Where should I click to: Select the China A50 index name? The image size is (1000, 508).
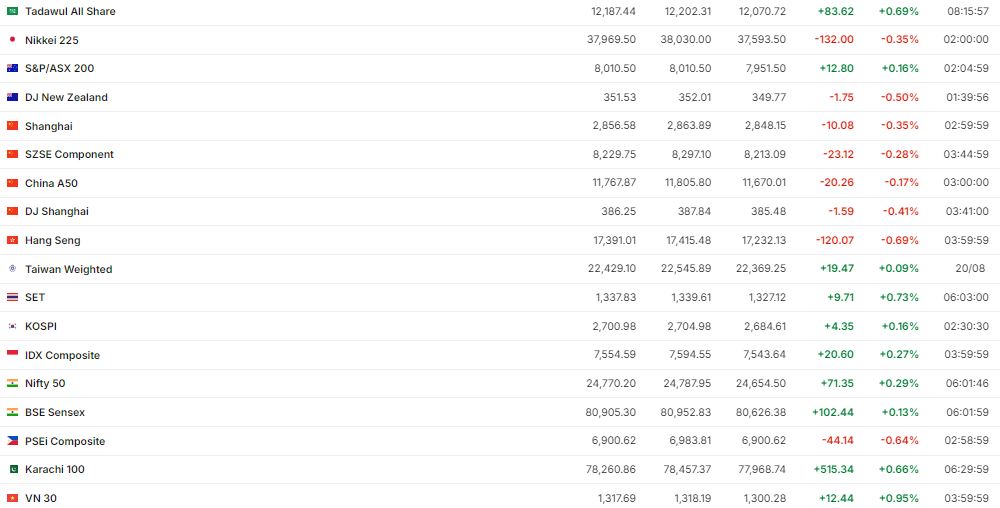tap(51, 183)
